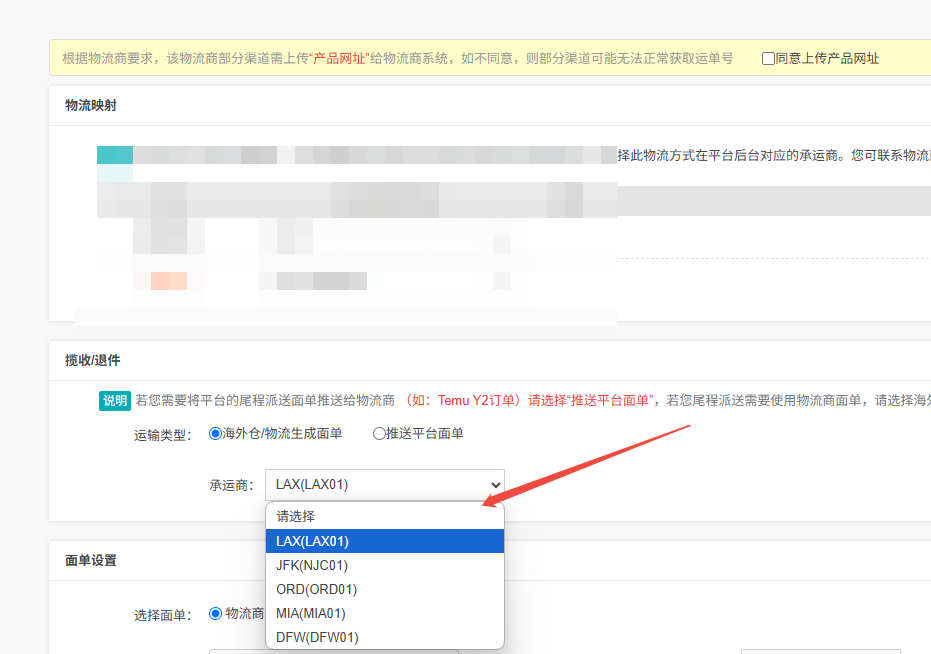Click the 揽收/退件 section header

[93, 360]
